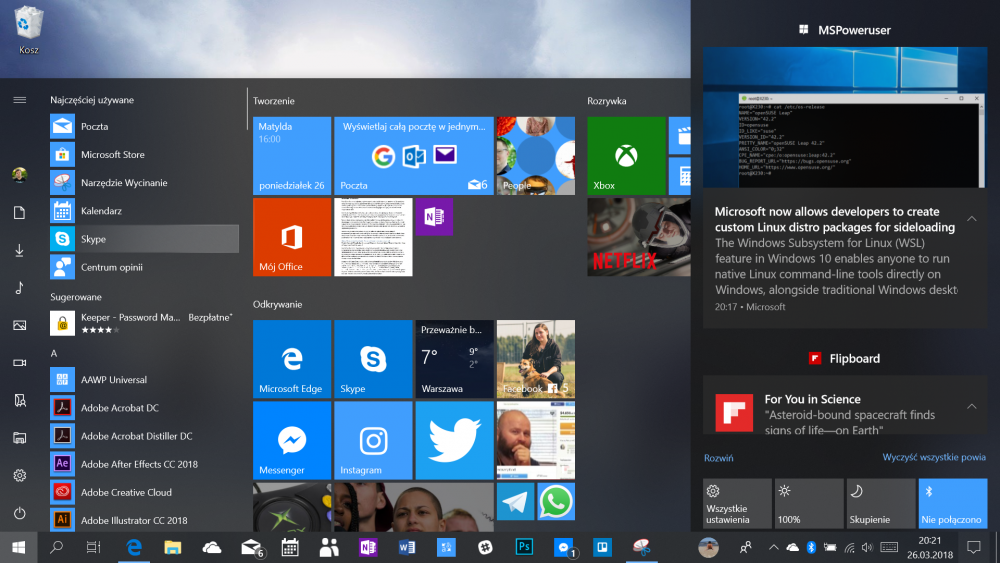Open the People tile
1000x563 pixels.
tap(536, 156)
